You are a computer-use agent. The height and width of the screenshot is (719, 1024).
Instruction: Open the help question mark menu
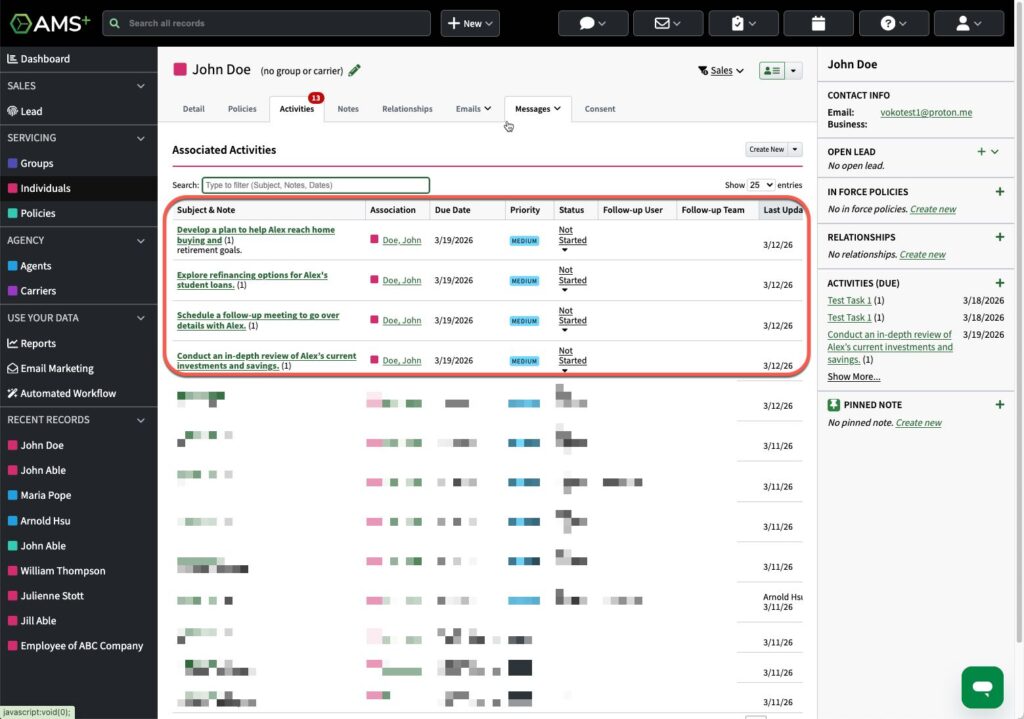(893, 23)
